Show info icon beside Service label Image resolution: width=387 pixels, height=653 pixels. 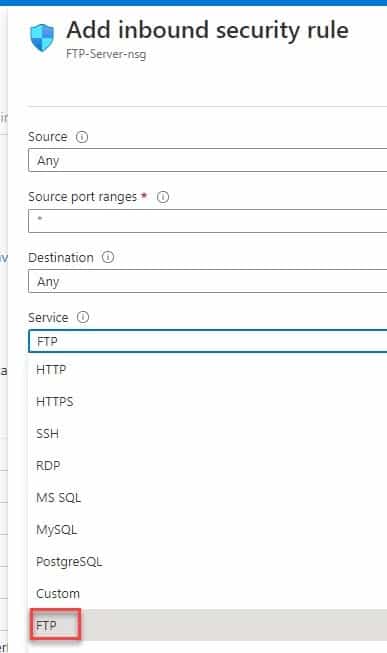click(x=83, y=317)
